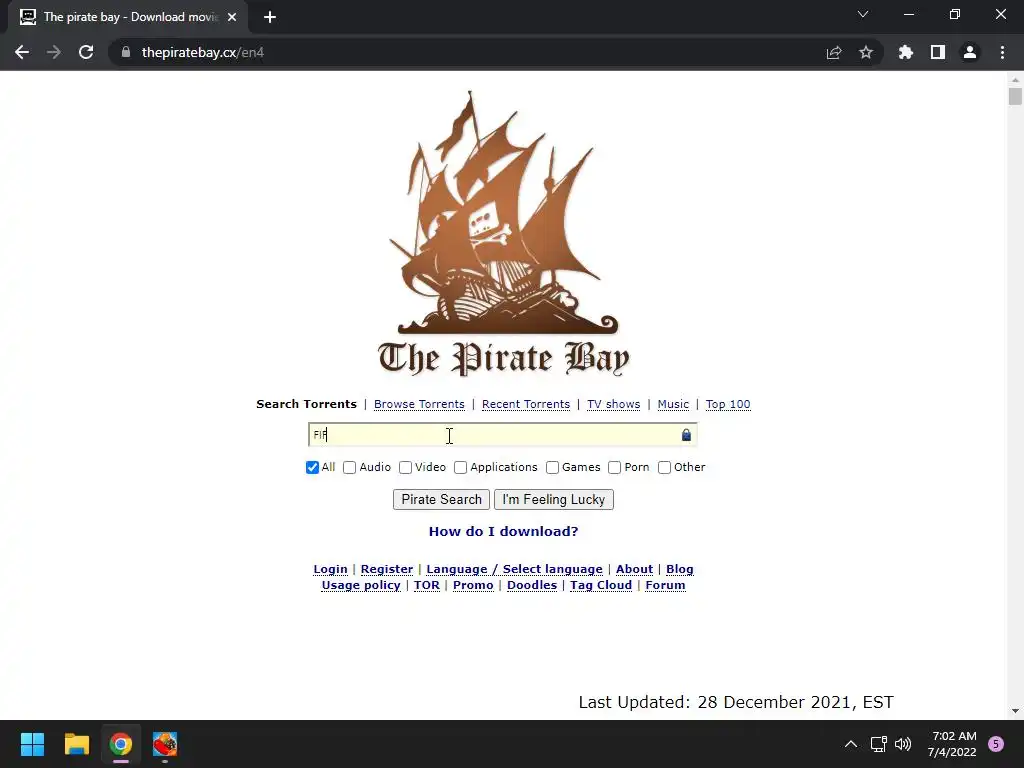This screenshot has width=1024, height=768.
Task: Open the clock and date 7:02 AM
Action: coord(952,744)
